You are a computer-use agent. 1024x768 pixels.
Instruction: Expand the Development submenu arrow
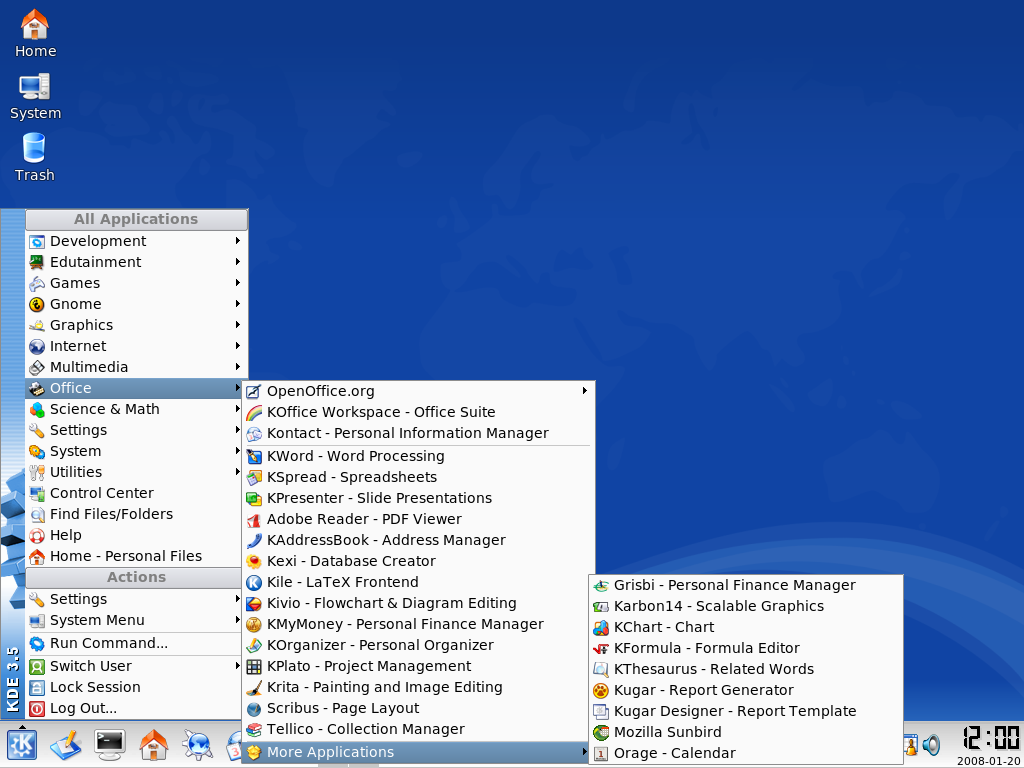tap(238, 241)
